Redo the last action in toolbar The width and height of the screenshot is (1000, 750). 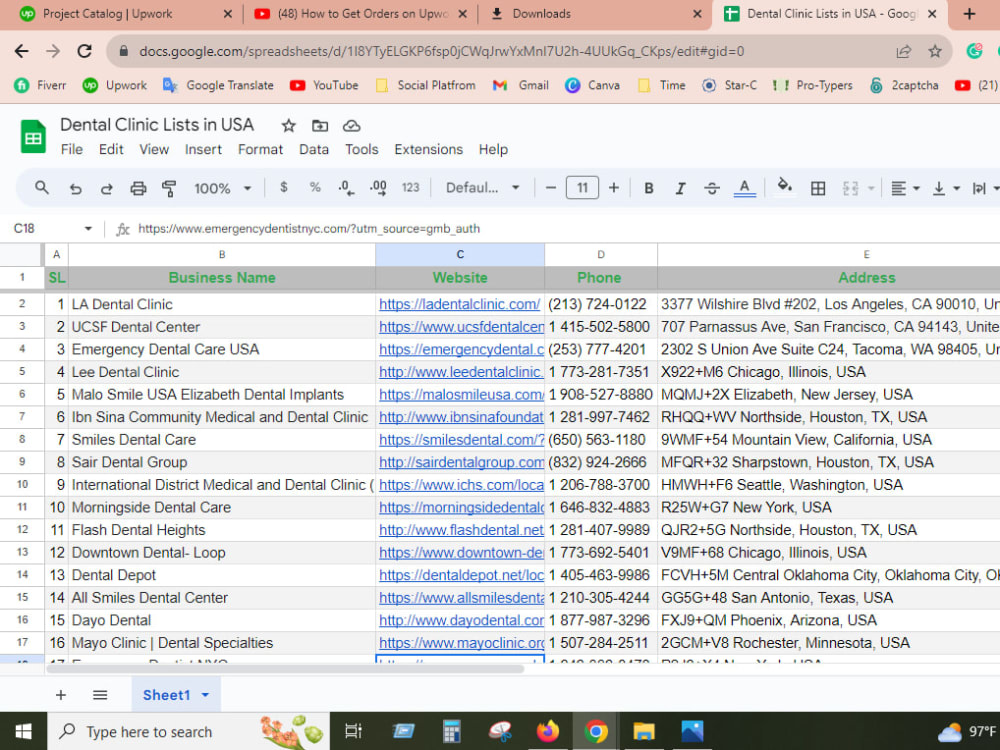(x=107, y=188)
